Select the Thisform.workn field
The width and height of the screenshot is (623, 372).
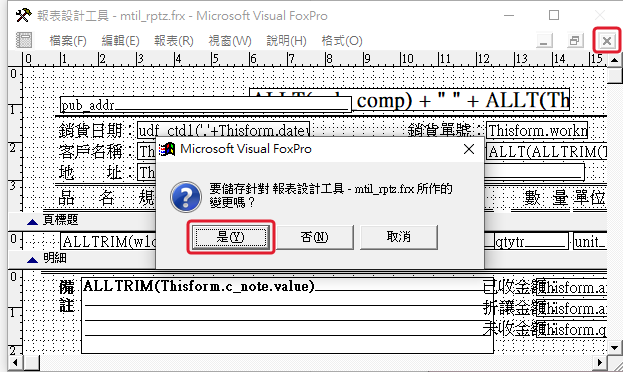537,130
